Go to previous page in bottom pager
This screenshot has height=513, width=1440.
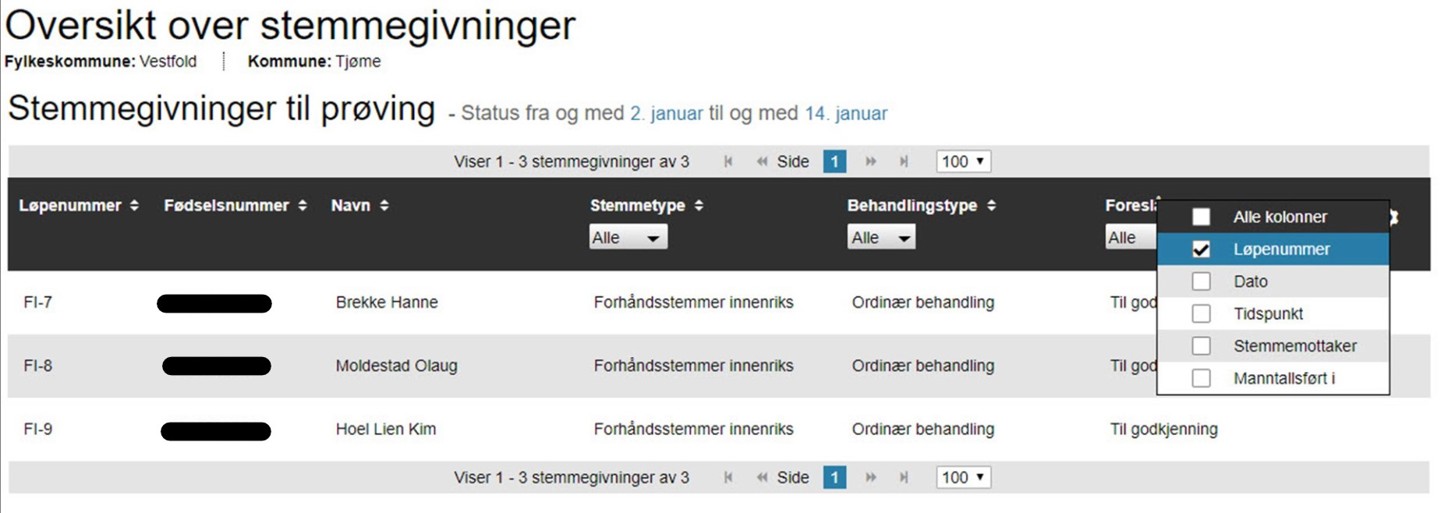point(762,478)
